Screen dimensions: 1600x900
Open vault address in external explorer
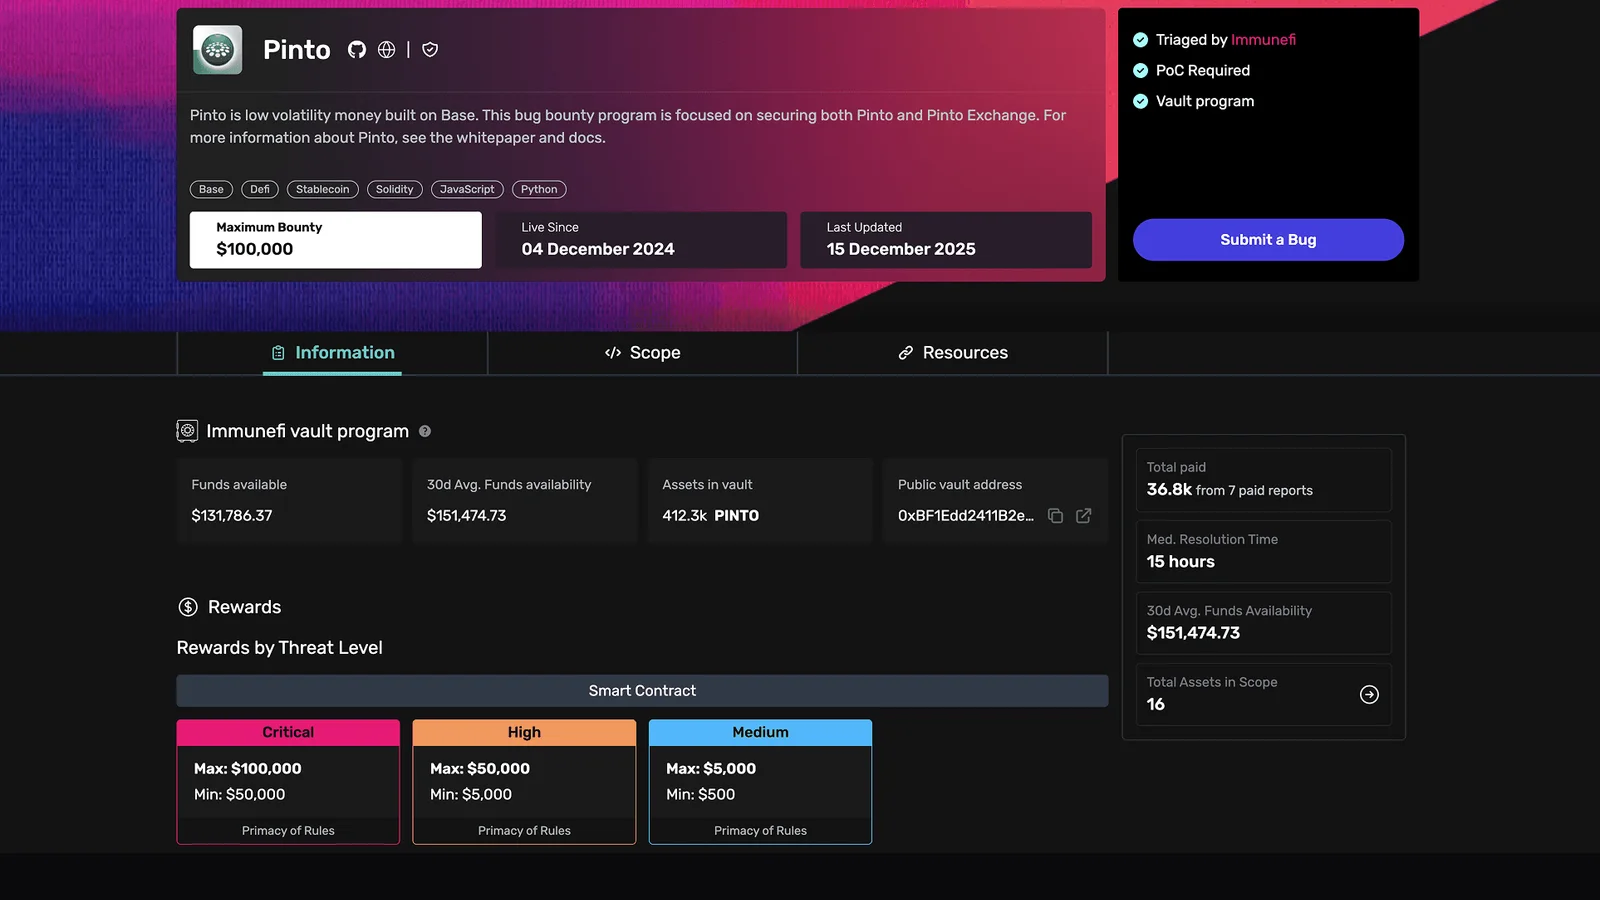pos(1083,516)
